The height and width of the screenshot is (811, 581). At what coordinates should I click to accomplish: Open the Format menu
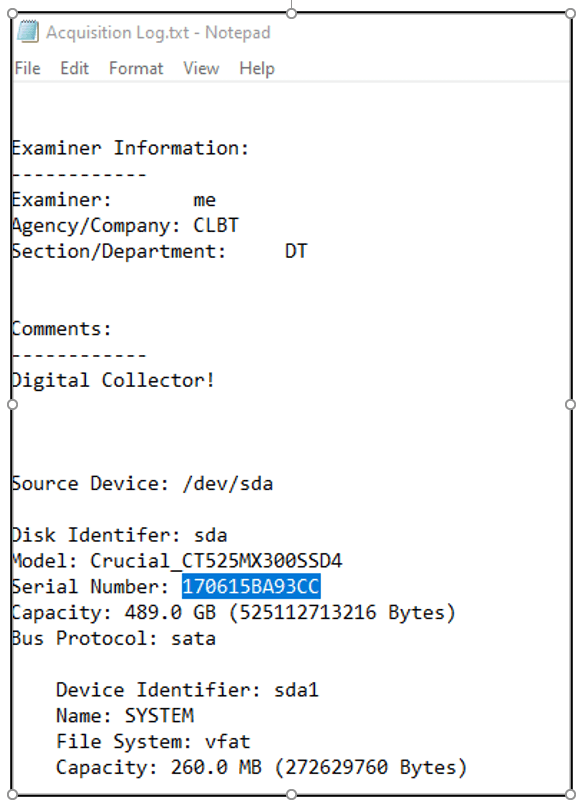[136, 68]
